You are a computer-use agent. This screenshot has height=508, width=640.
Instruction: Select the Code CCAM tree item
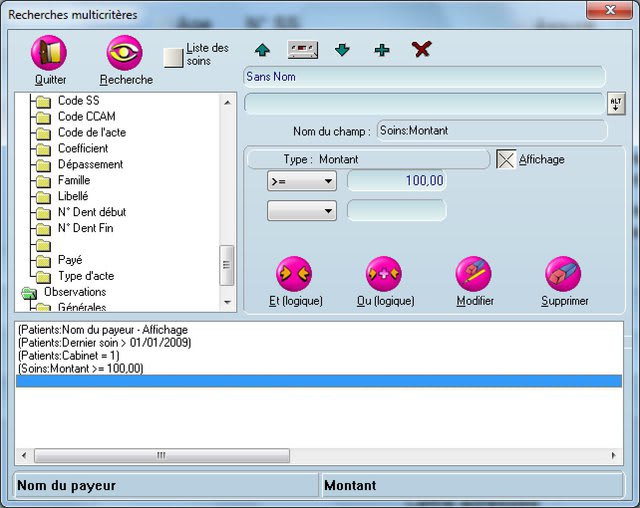86,117
